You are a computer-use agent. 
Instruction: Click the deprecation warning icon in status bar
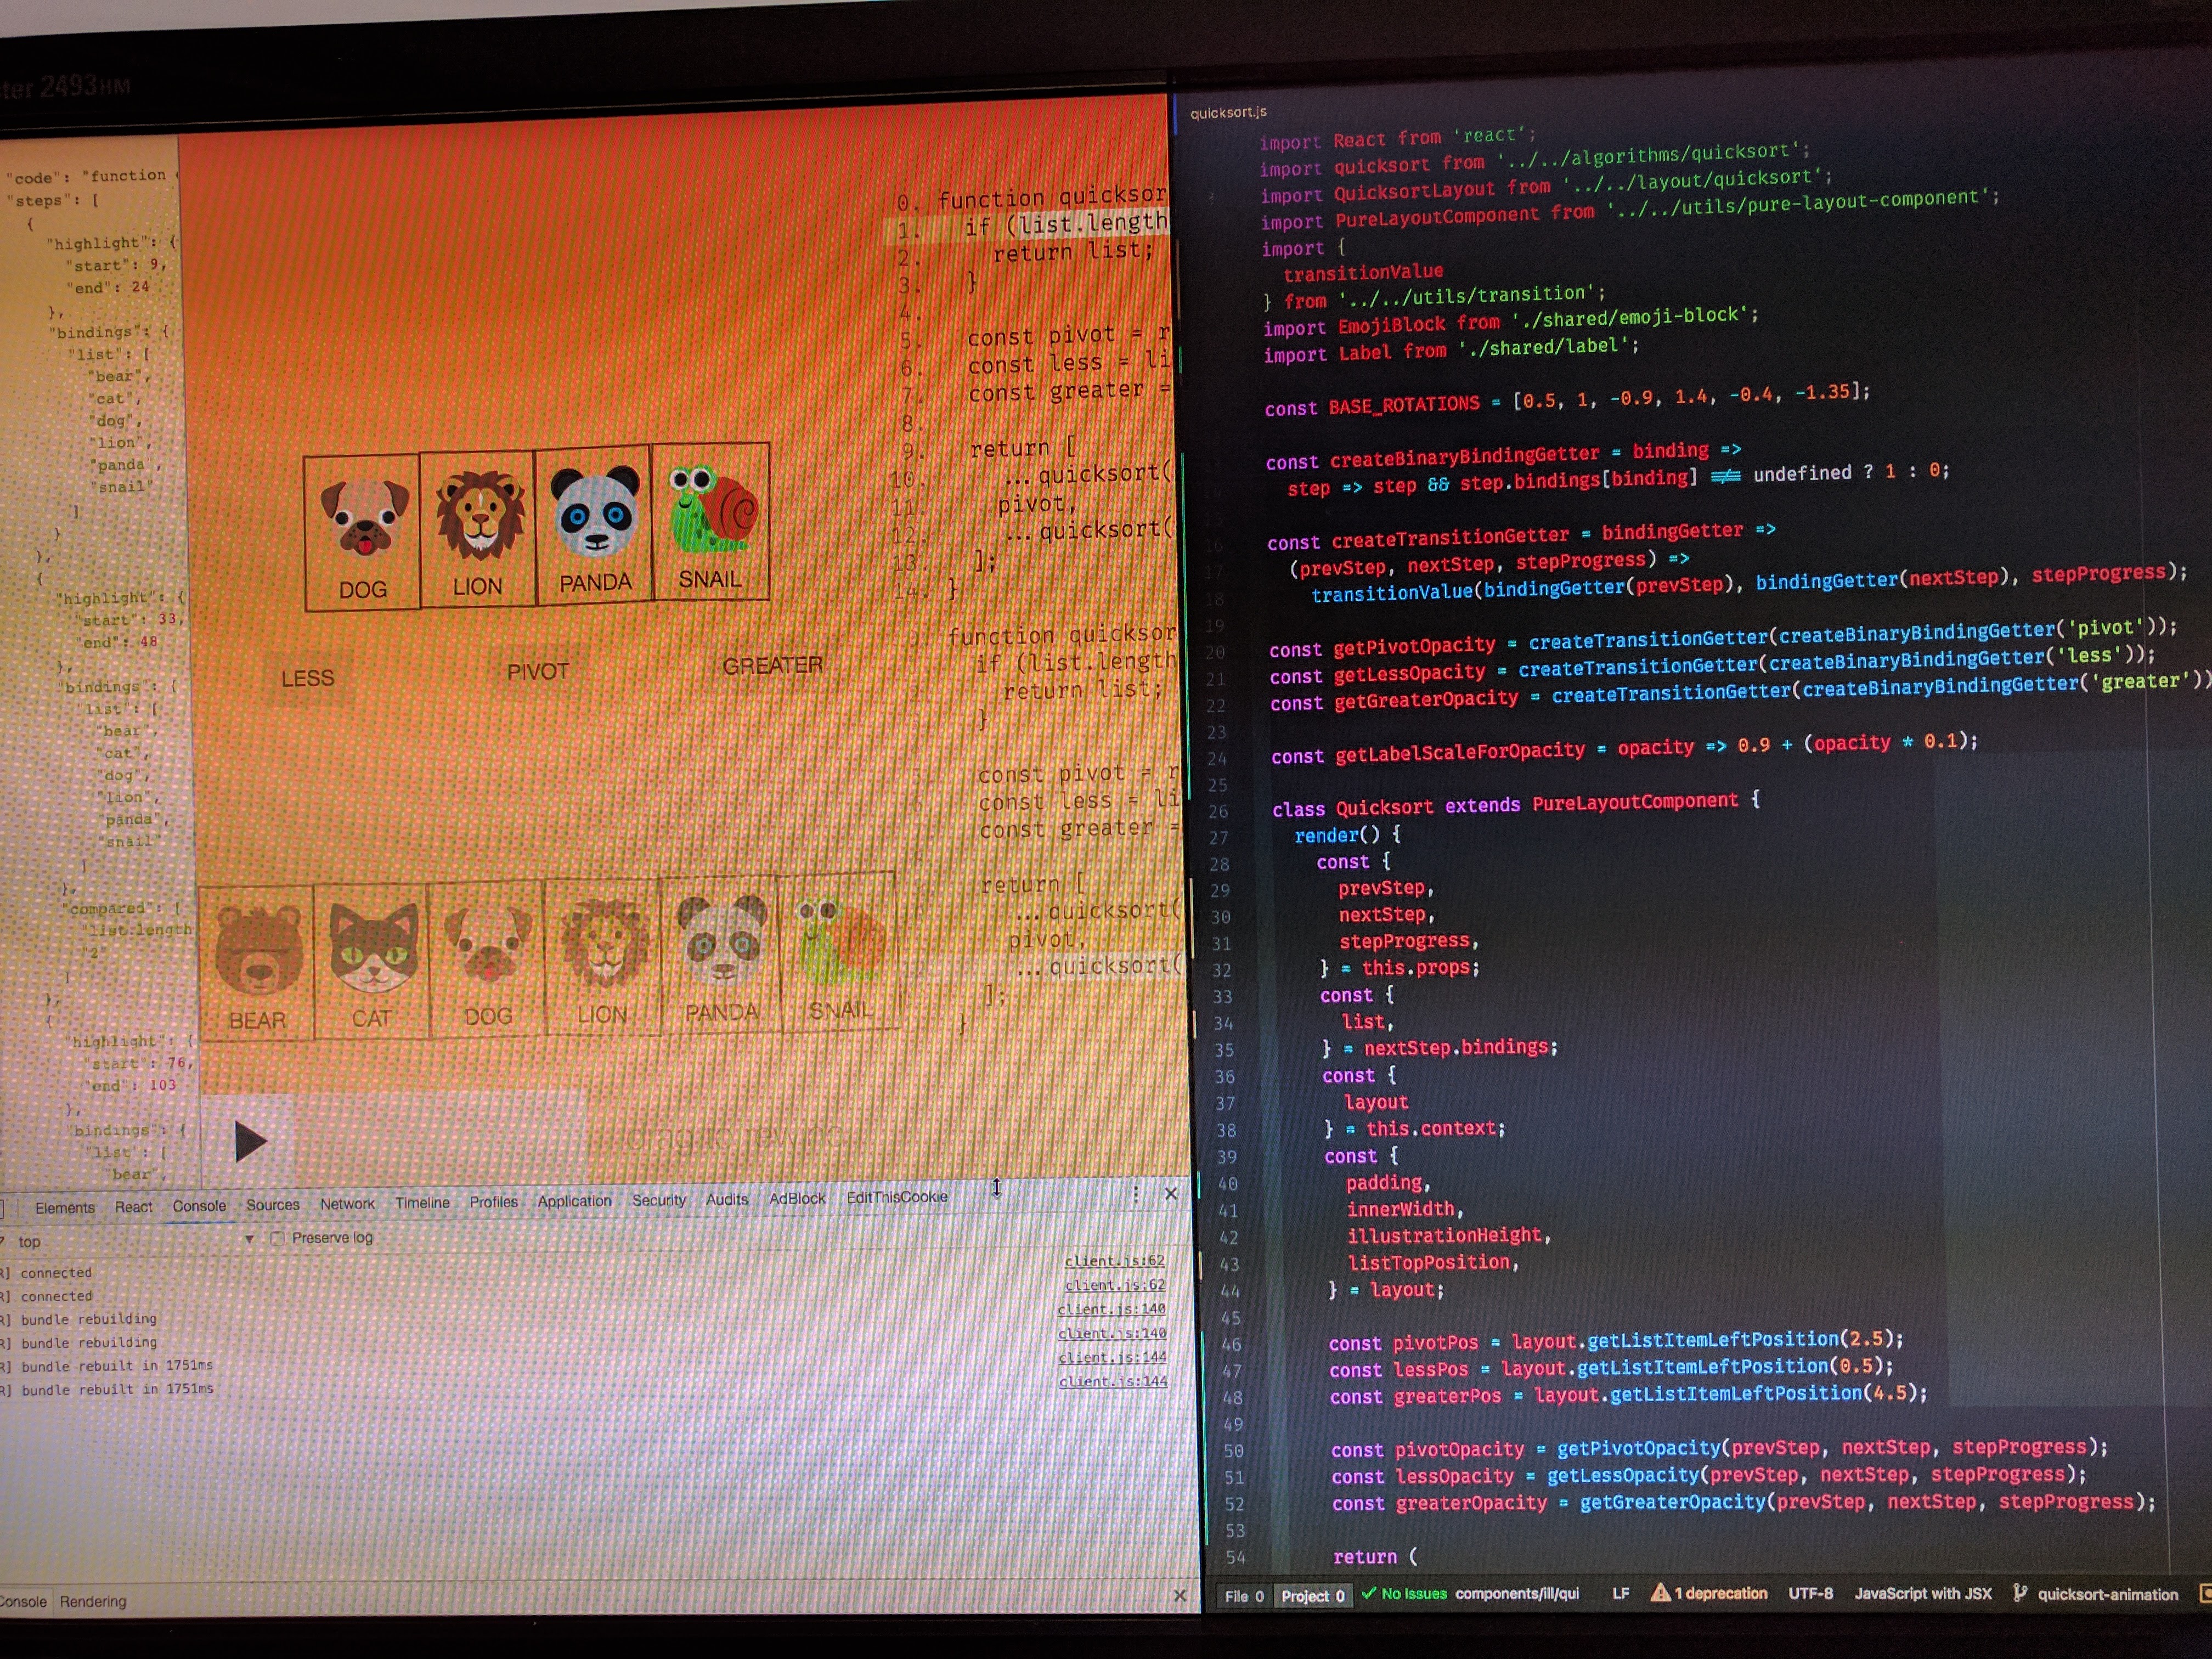(1660, 1592)
